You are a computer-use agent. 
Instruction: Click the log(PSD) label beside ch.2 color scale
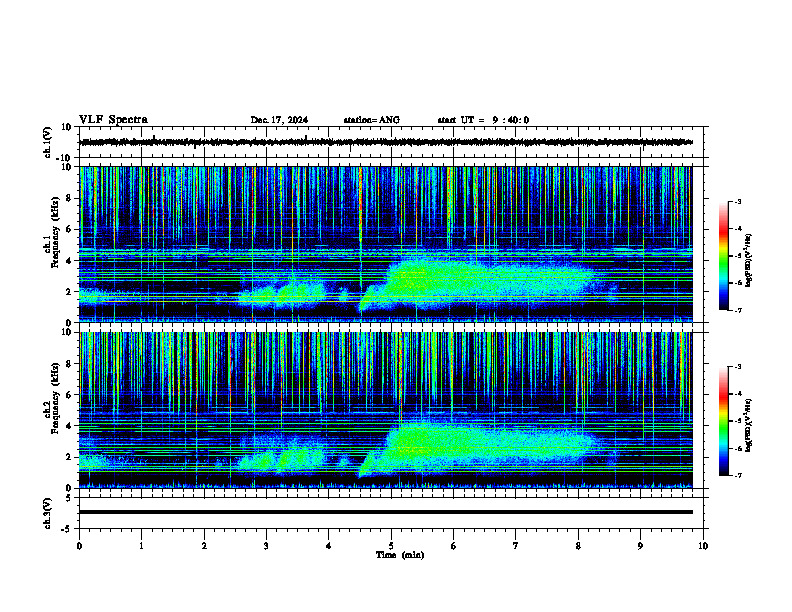(749, 425)
